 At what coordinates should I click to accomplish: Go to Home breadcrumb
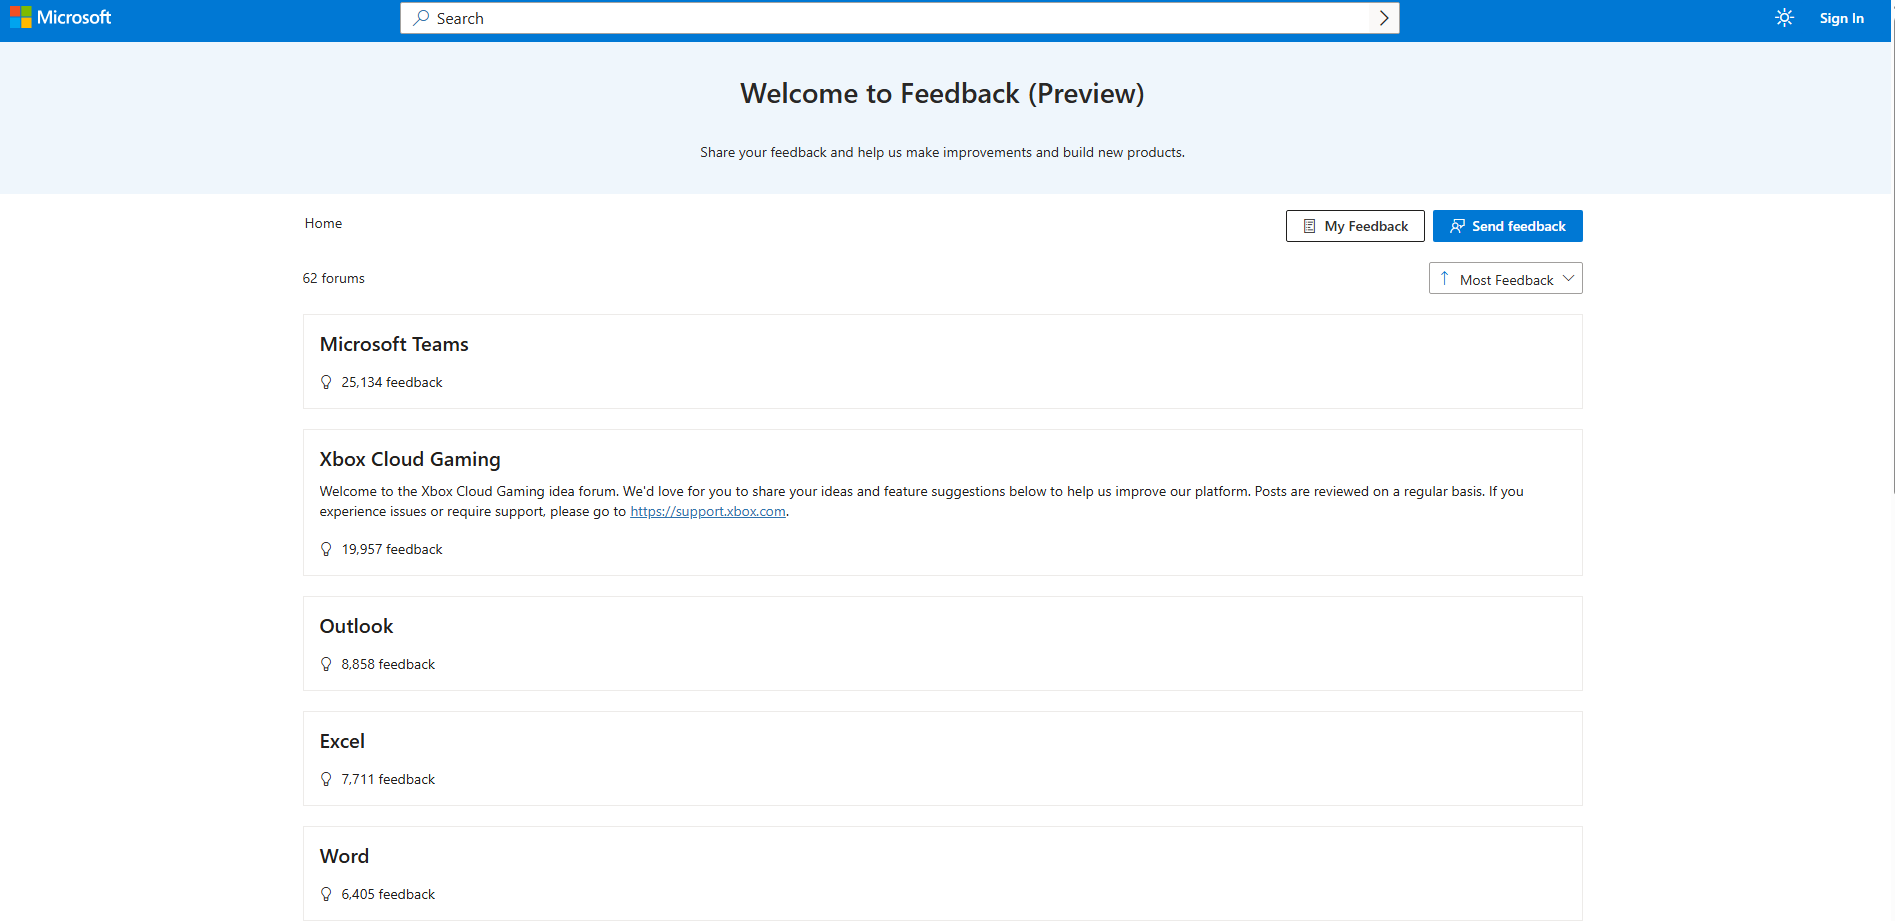click(x=323, y=223)
